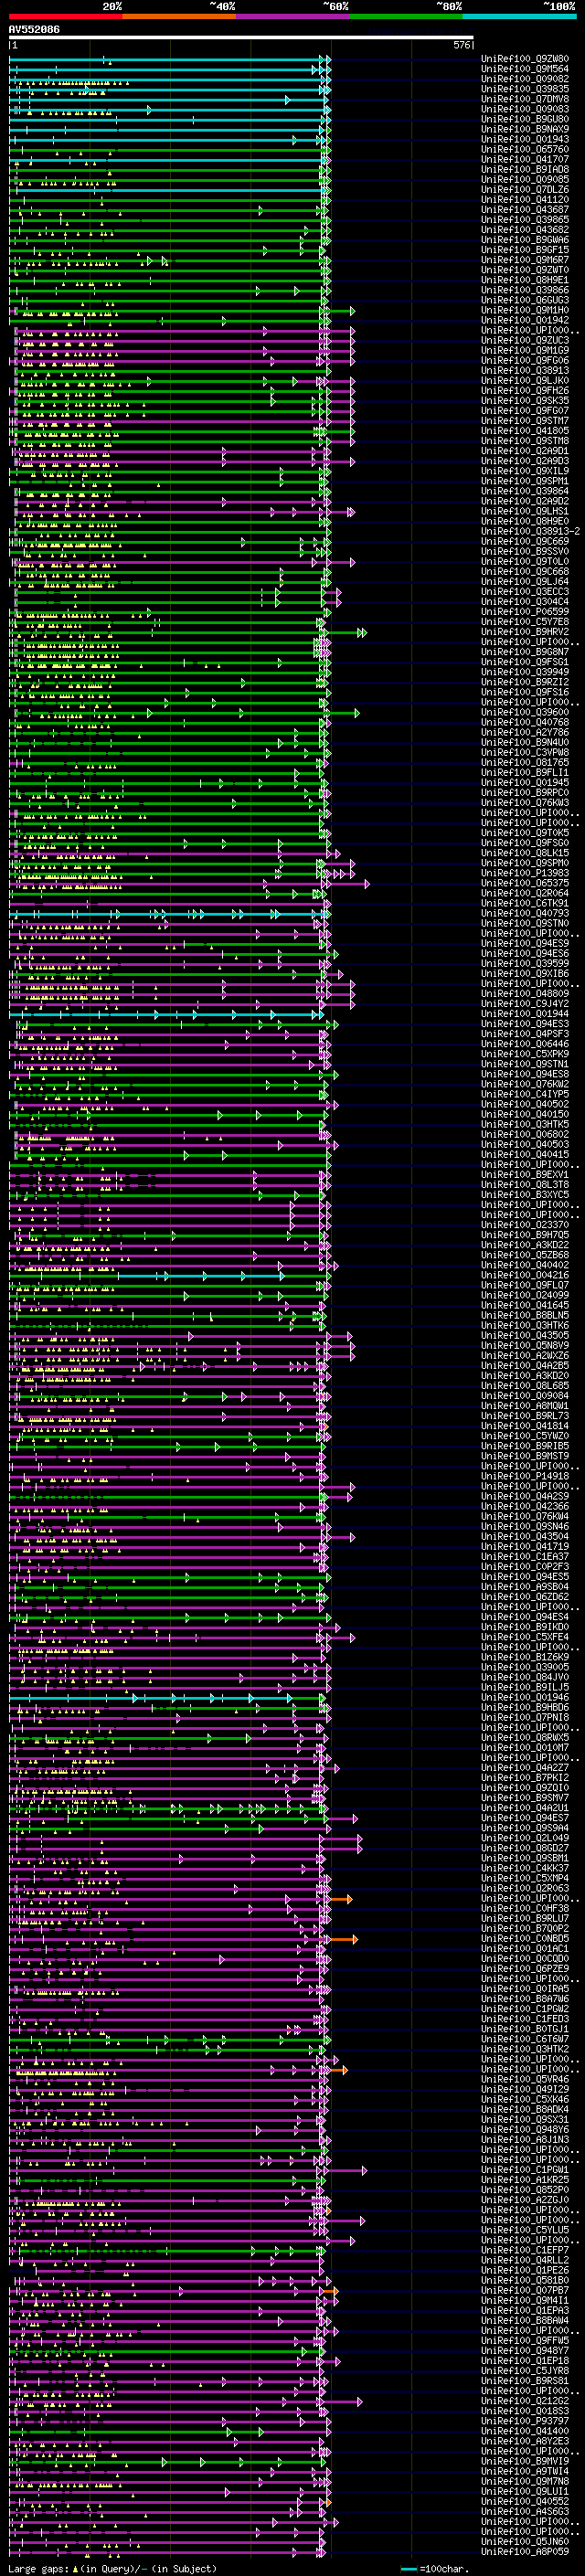This screenshot has height=2576, width=585.
Task: Click the green ~80% identity legend bar
Action: pos(406,16)
